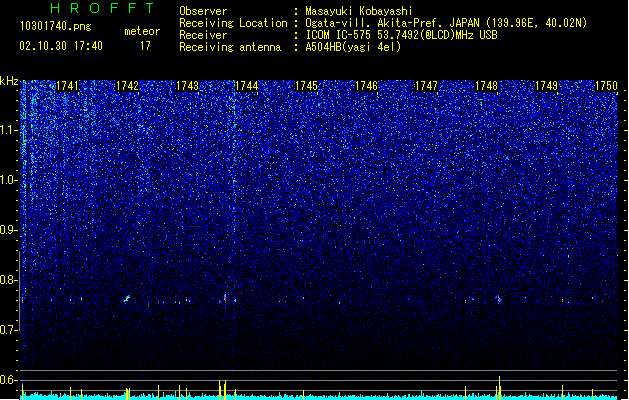
Task: Click the 0.7 kHz axis label
Action: (x=9, y=330)
